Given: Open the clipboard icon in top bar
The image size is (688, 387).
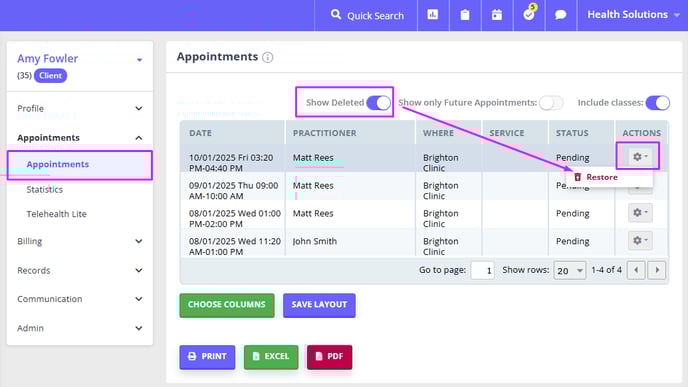Looking at the screenshot, I should tap(465, 15).
